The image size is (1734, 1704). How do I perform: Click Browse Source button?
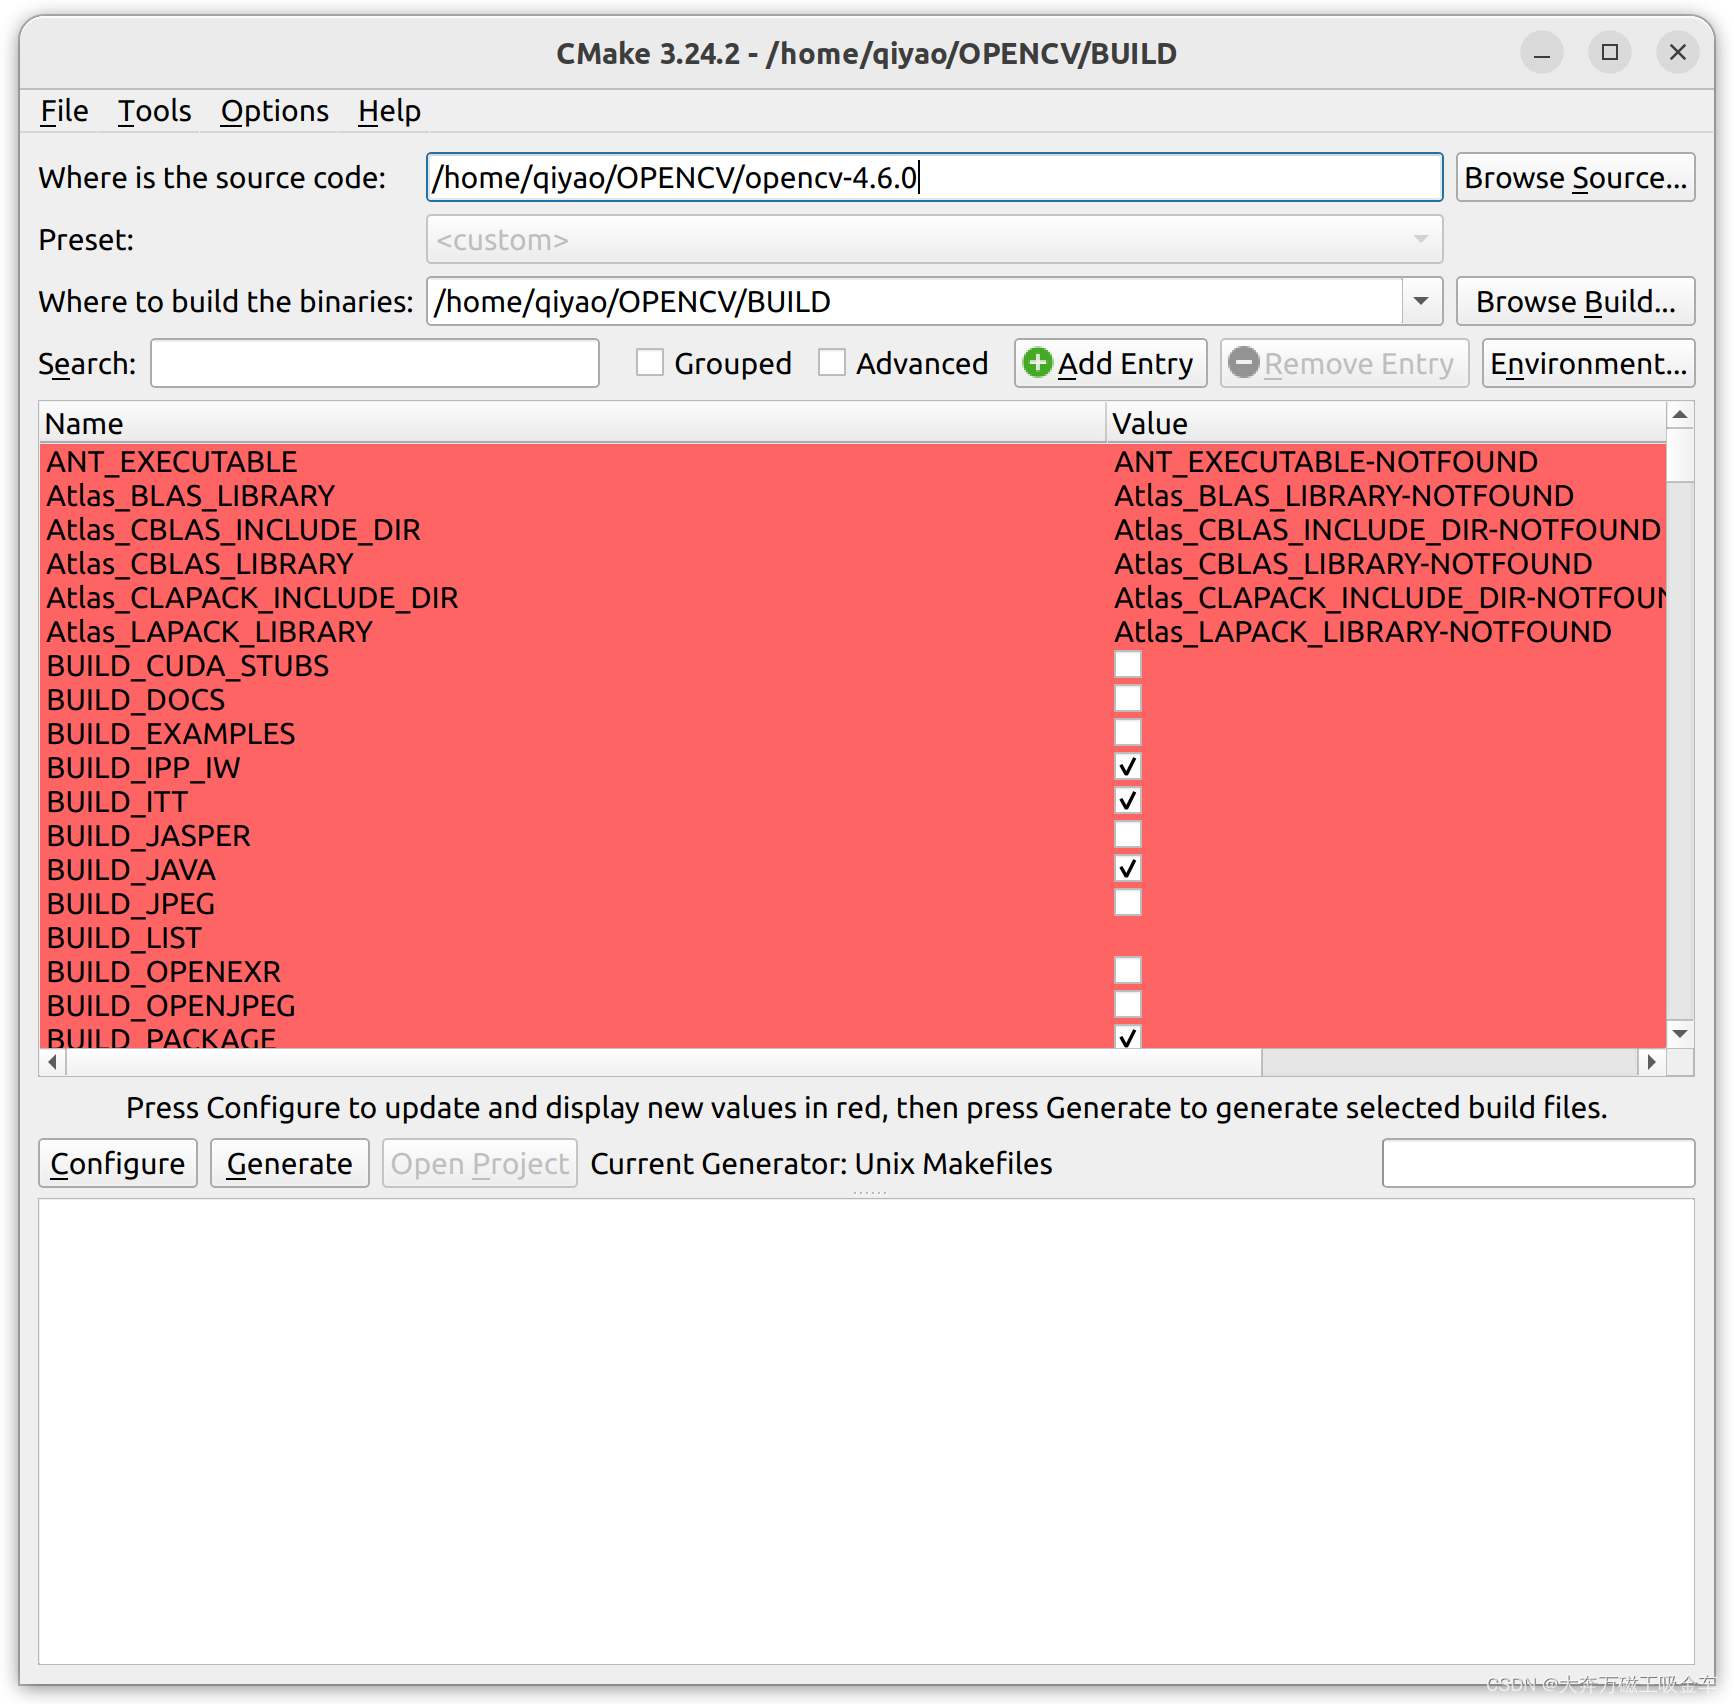click(1575, 177)
